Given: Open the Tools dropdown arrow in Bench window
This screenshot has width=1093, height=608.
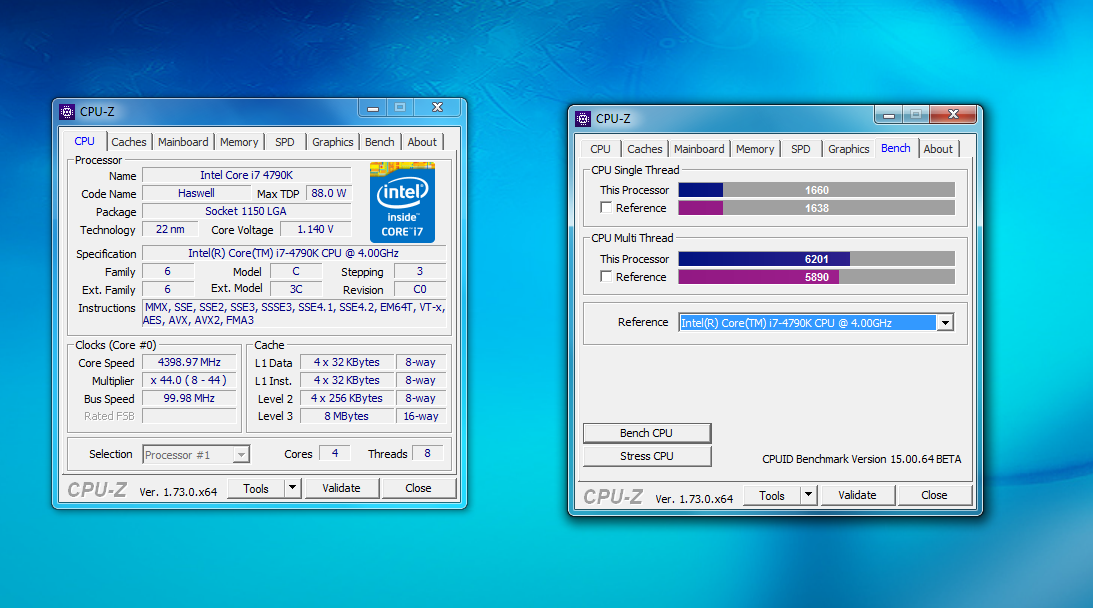Looking at the screenshot, I should point(809,495).
